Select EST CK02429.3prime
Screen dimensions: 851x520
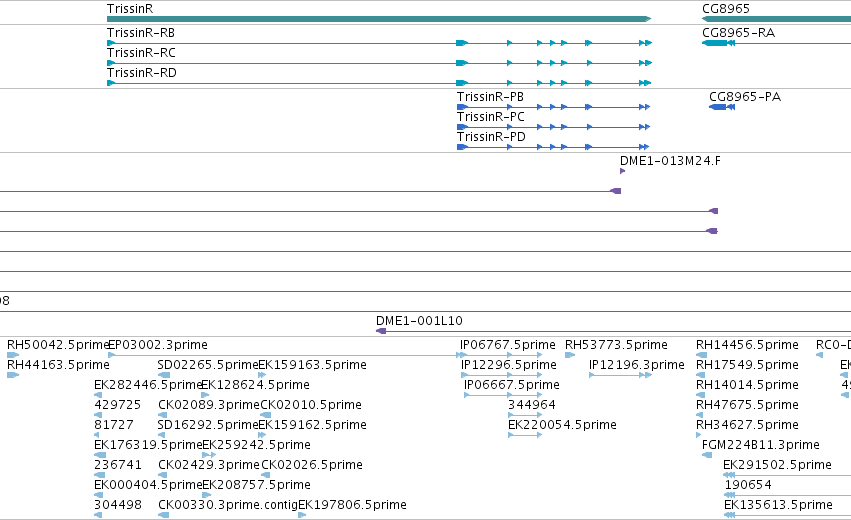tap(209, 466)
